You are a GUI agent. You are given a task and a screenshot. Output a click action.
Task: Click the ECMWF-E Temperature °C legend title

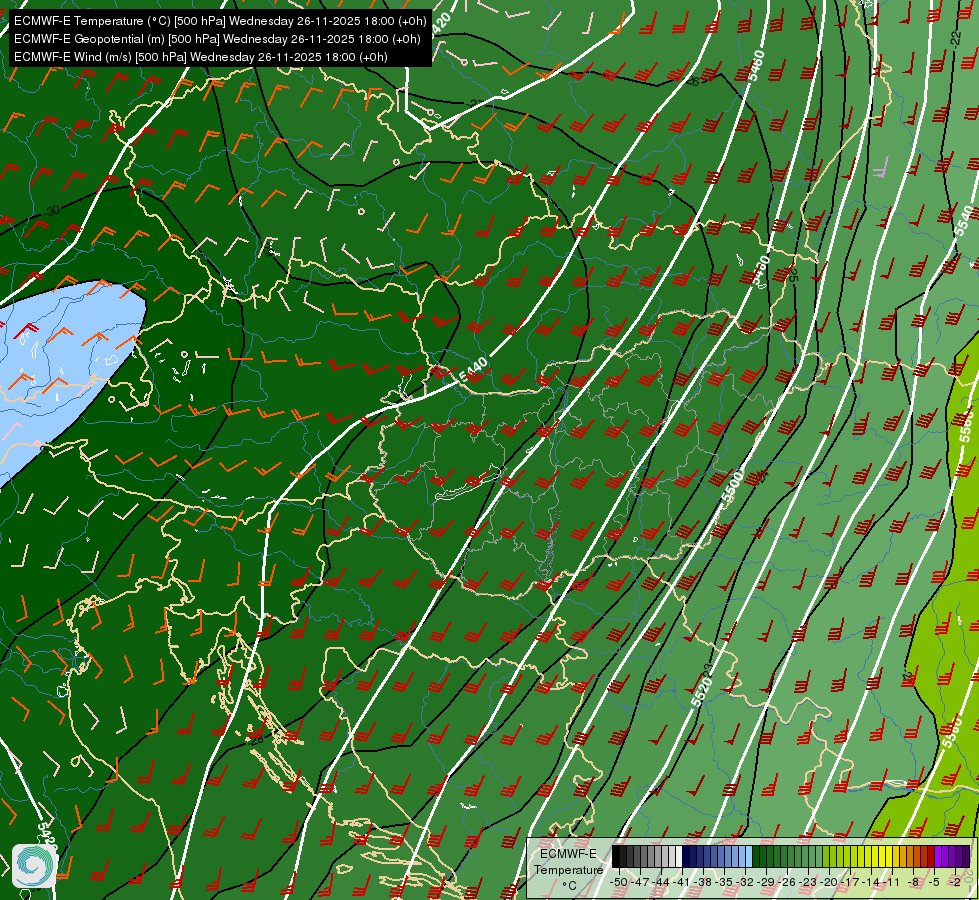pos(569,869)
